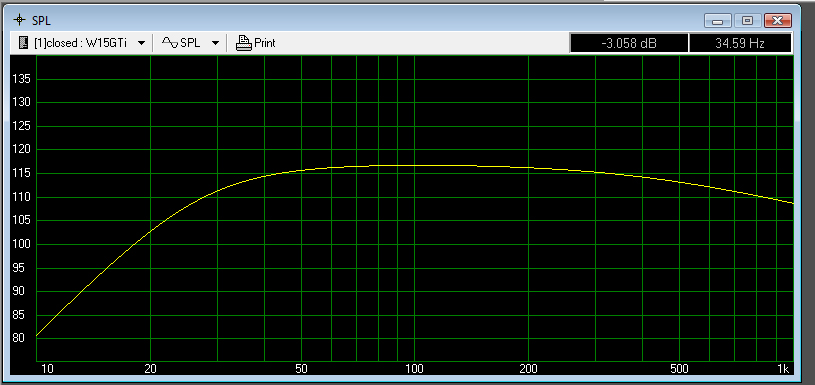Viewport: 815px width, 385px height.
Task: Click the SPL window title bar icon
Action: (20, 20)
